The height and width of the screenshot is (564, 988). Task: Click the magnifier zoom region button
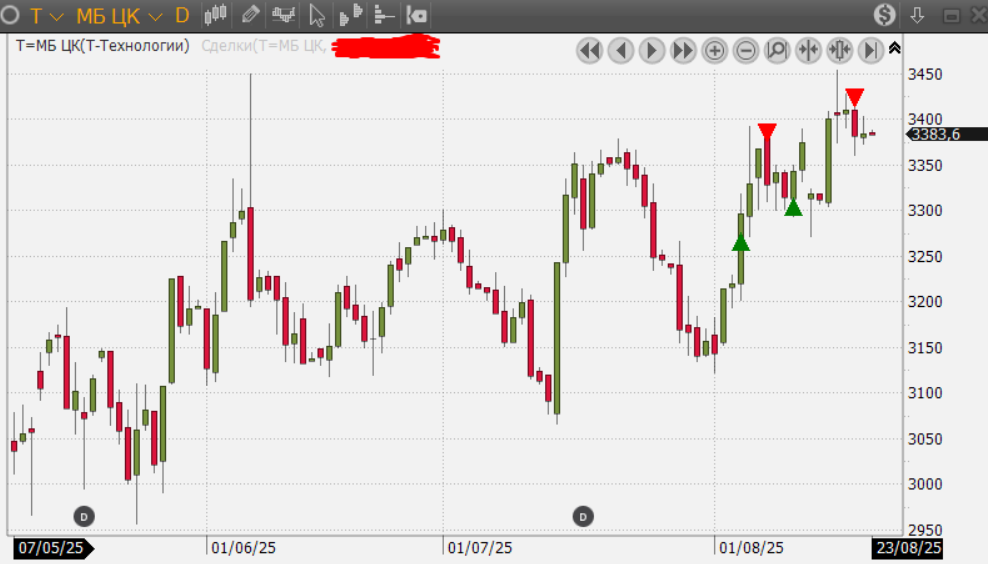(x=777, y=50)
